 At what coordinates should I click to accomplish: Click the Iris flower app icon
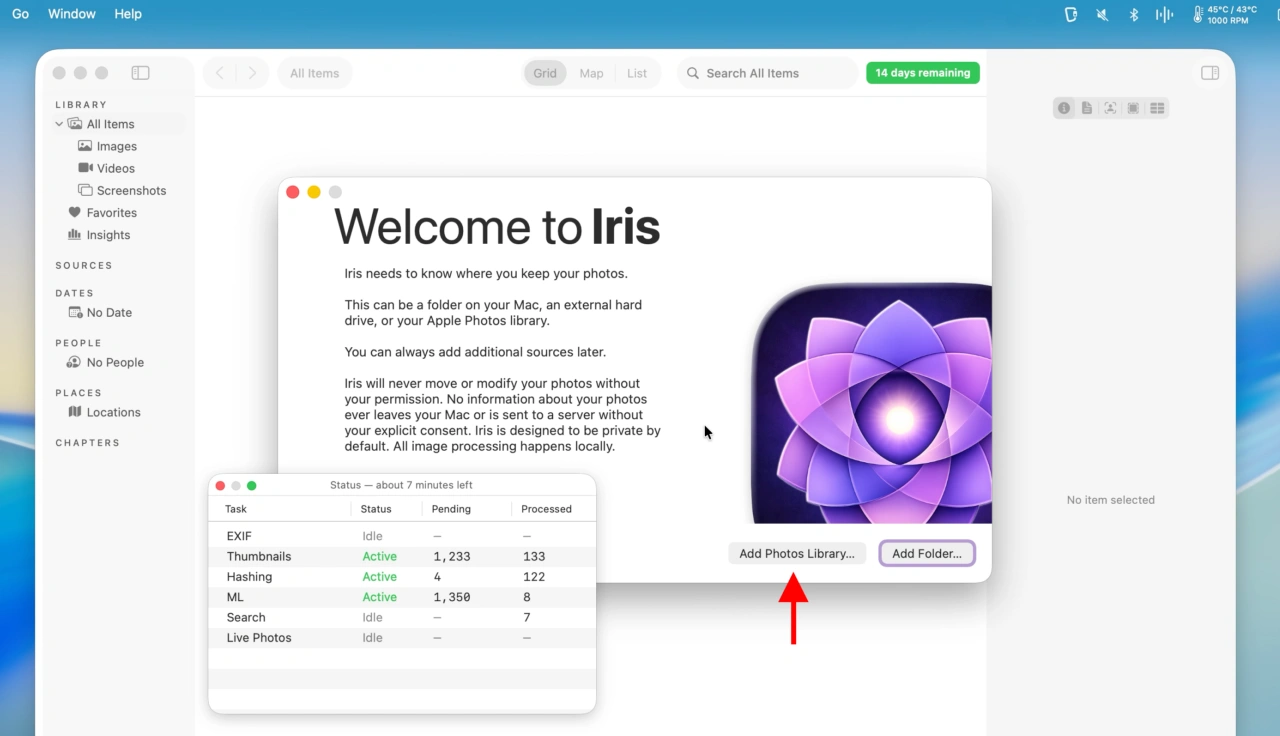871,403
